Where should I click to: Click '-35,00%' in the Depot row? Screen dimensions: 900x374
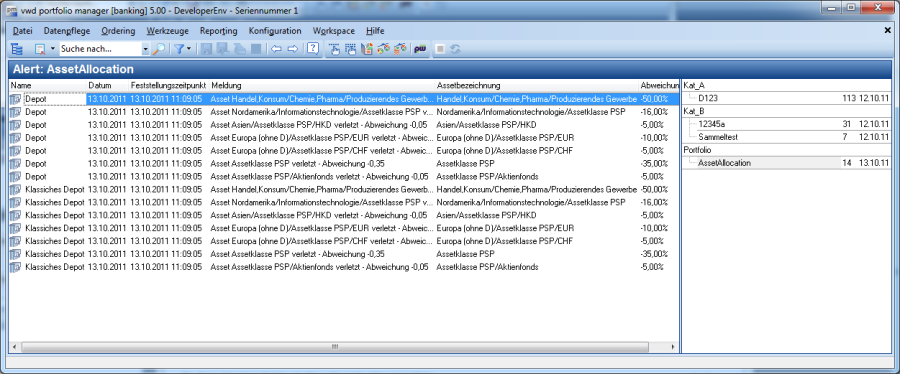coord(654,163)
